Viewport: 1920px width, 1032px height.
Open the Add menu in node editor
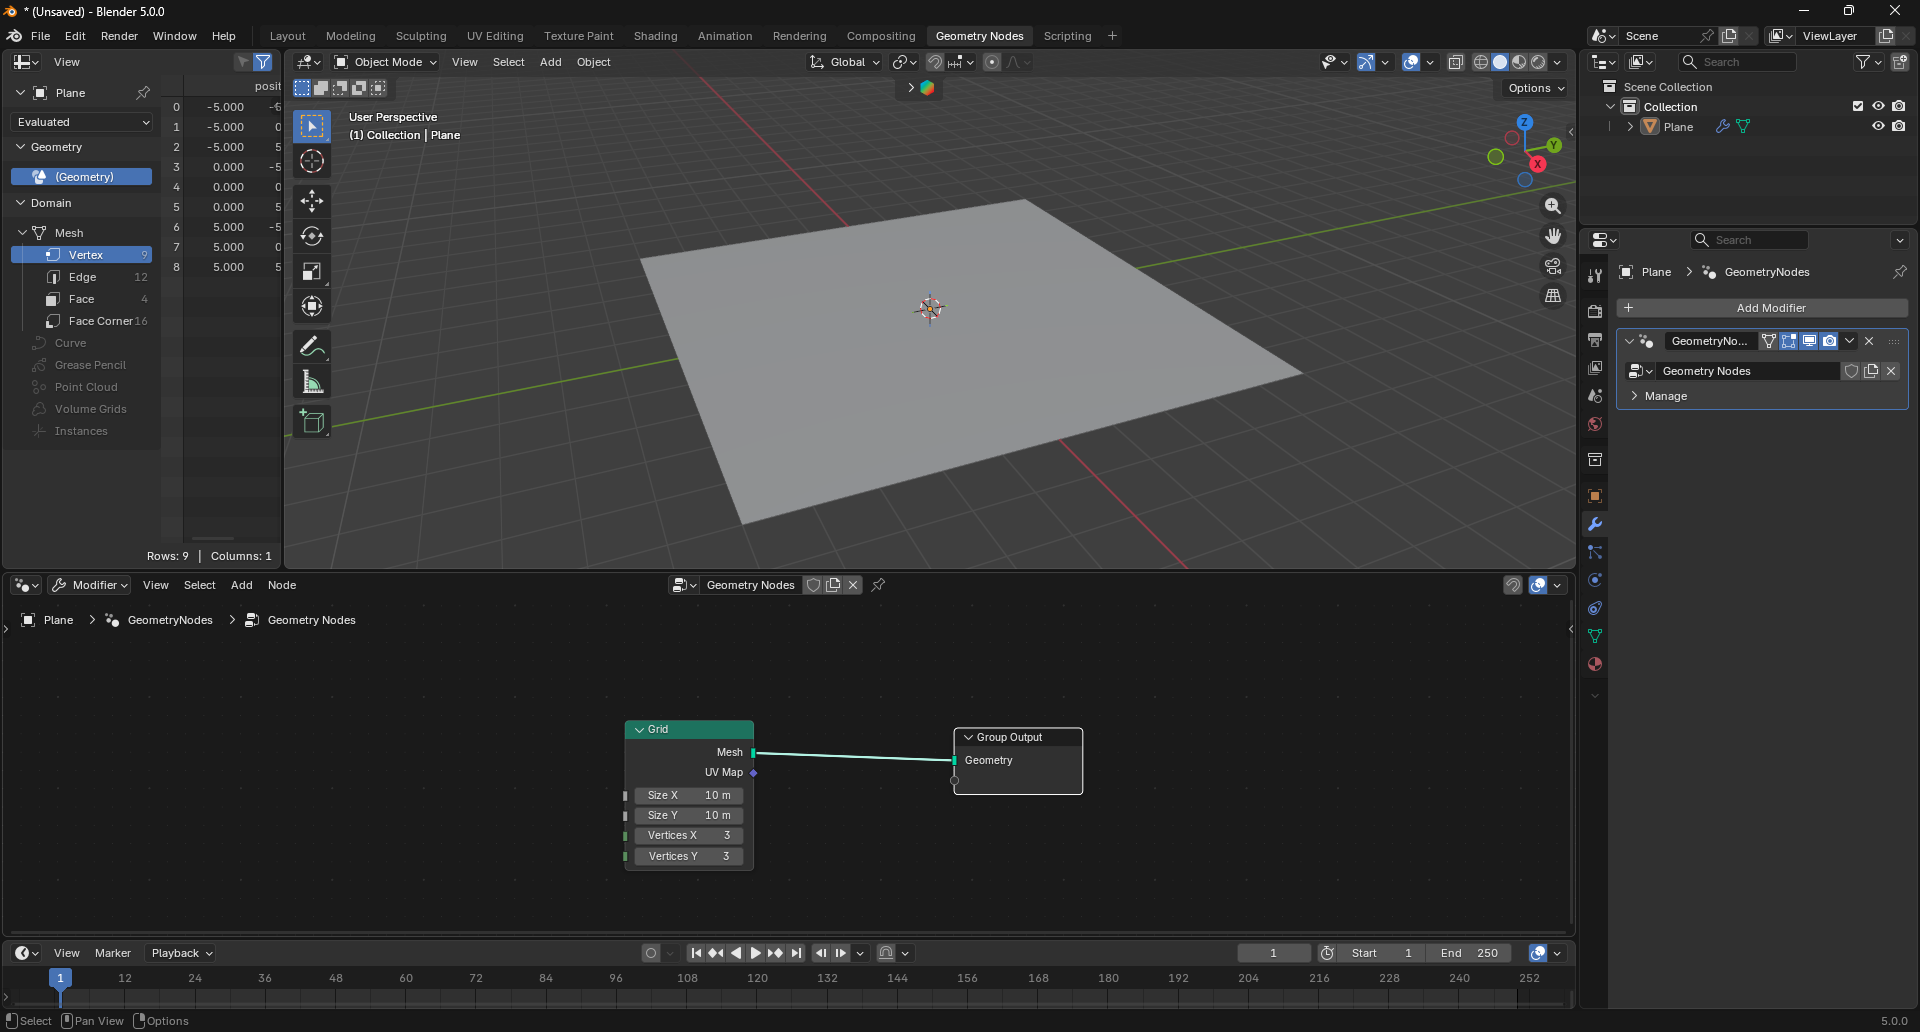click(x=242, y=585)
